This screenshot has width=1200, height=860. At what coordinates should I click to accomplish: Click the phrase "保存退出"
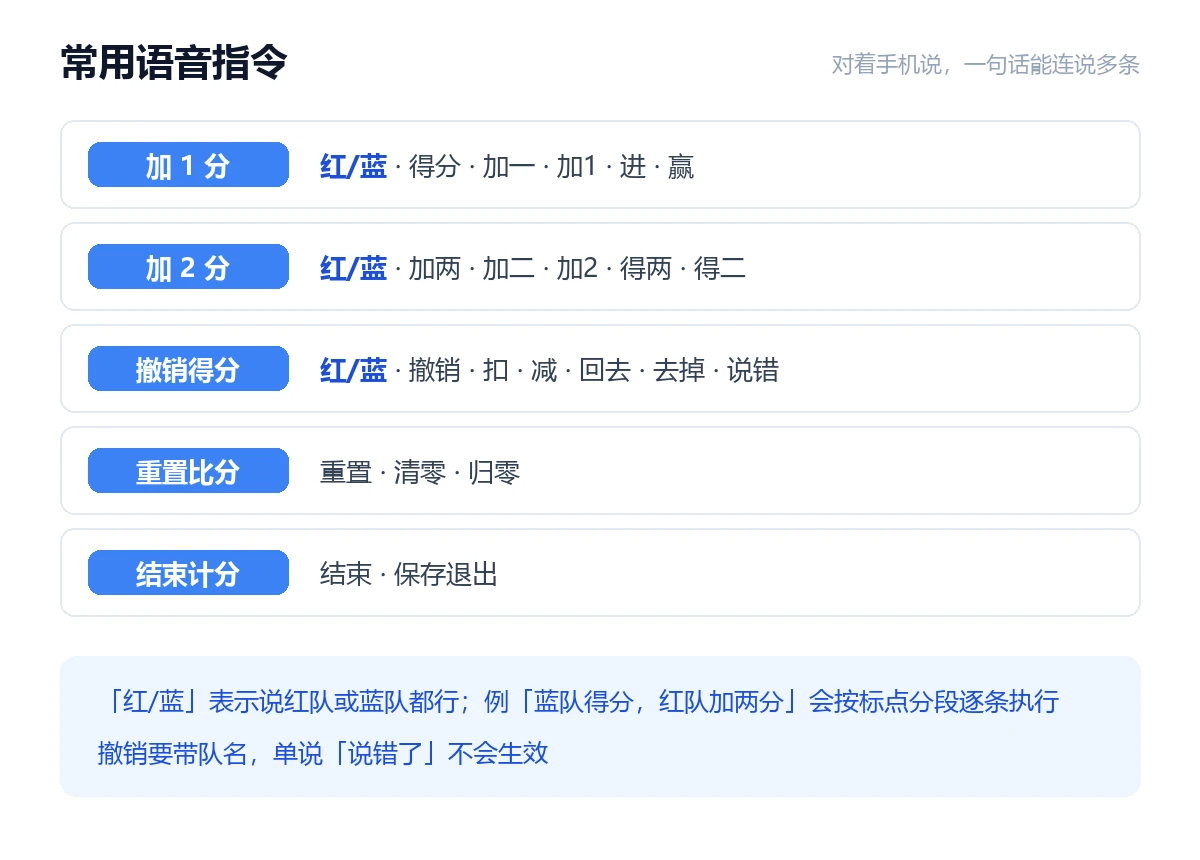[446, 574]
